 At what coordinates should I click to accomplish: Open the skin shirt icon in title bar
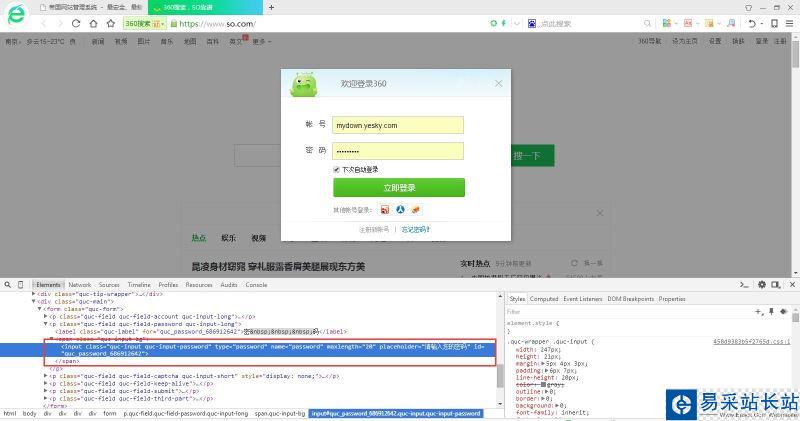[x=748, y=8]
